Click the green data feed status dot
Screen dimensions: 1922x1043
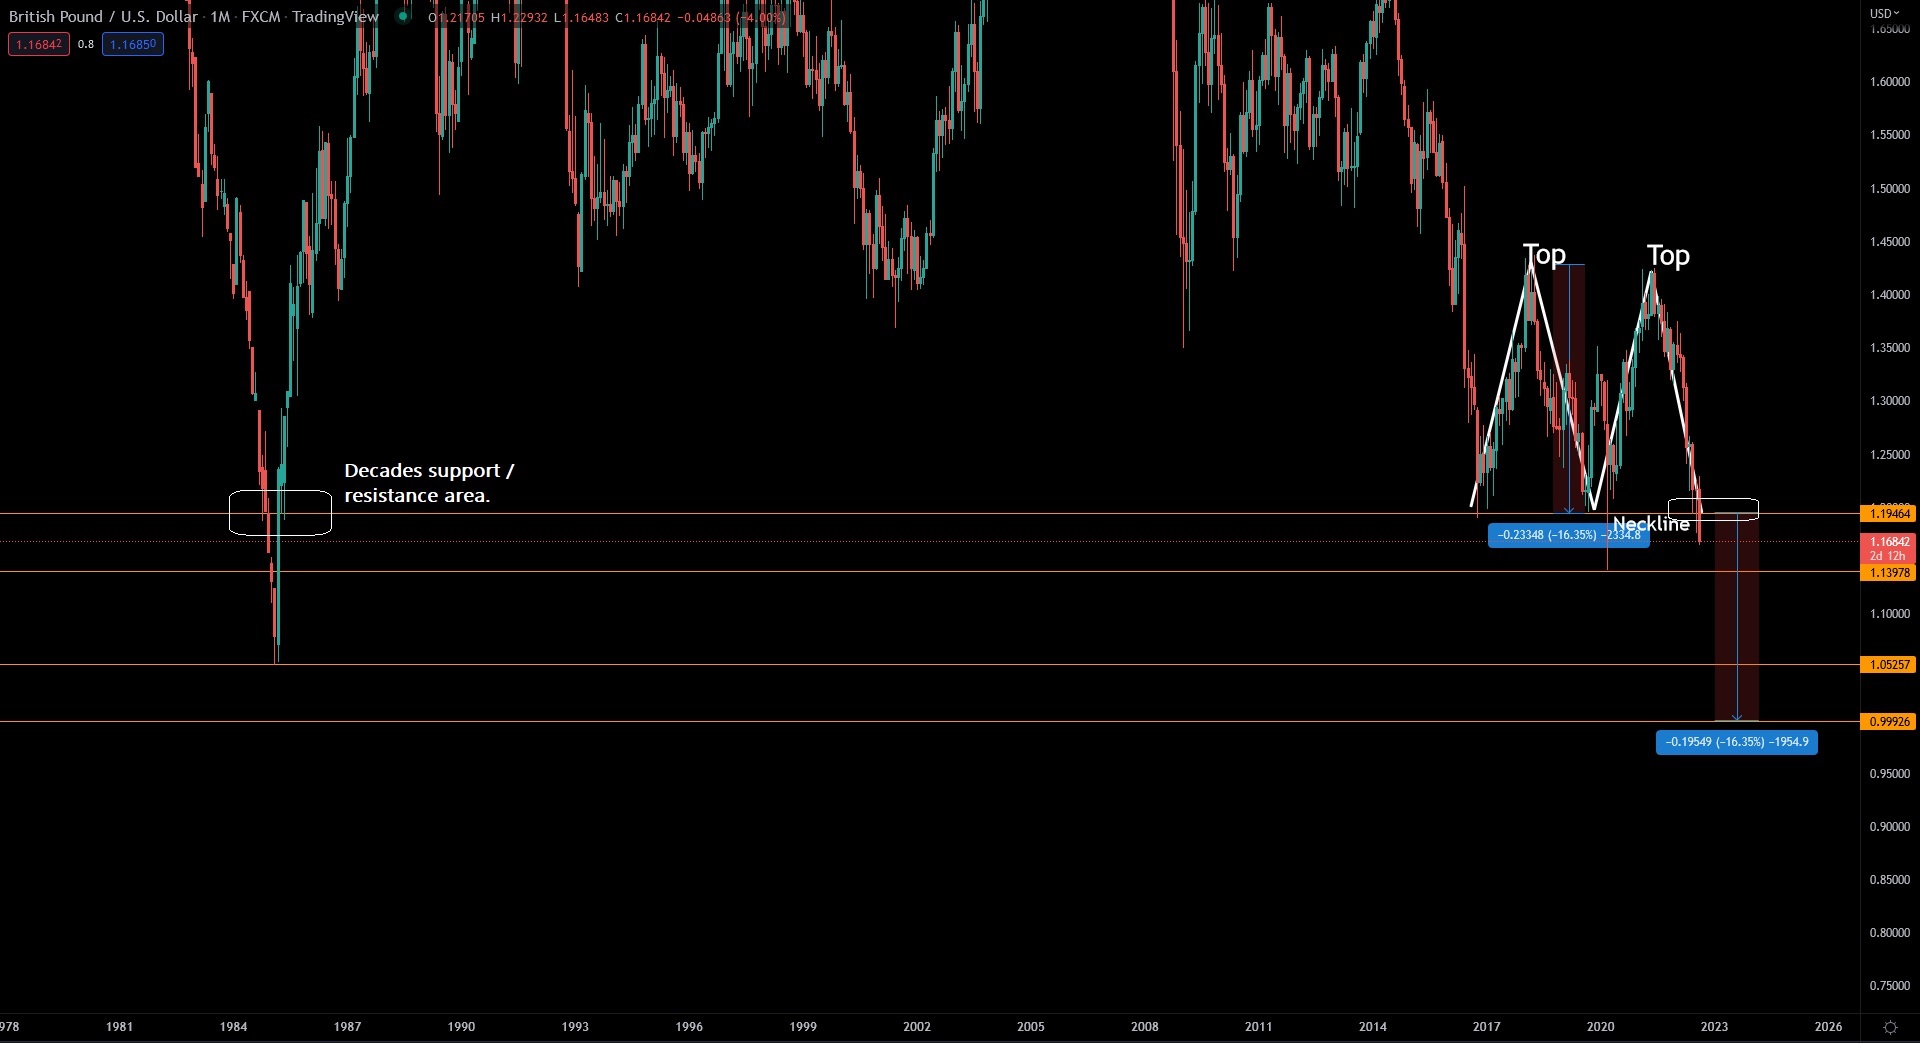tap(404, 17)
